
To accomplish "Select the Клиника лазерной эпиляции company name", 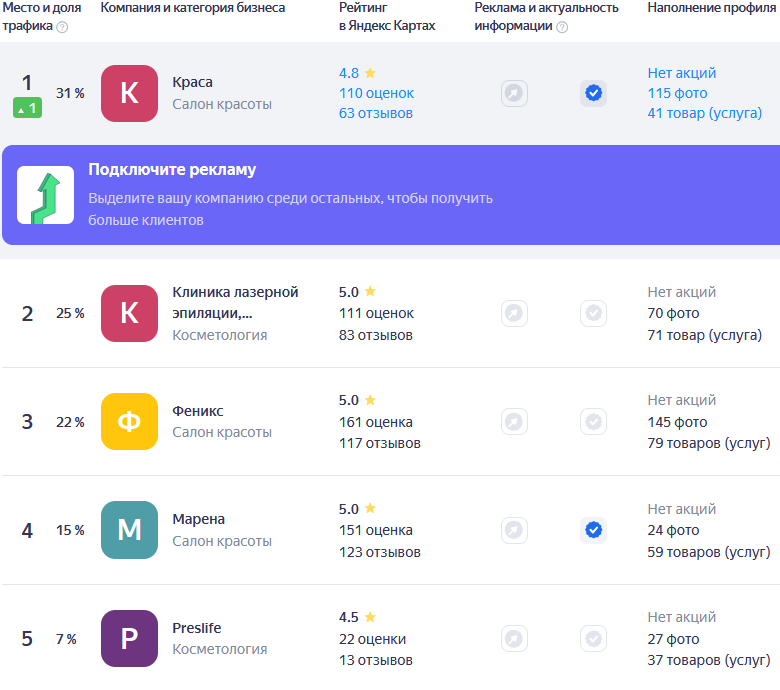I will click(x=235, y=302).
